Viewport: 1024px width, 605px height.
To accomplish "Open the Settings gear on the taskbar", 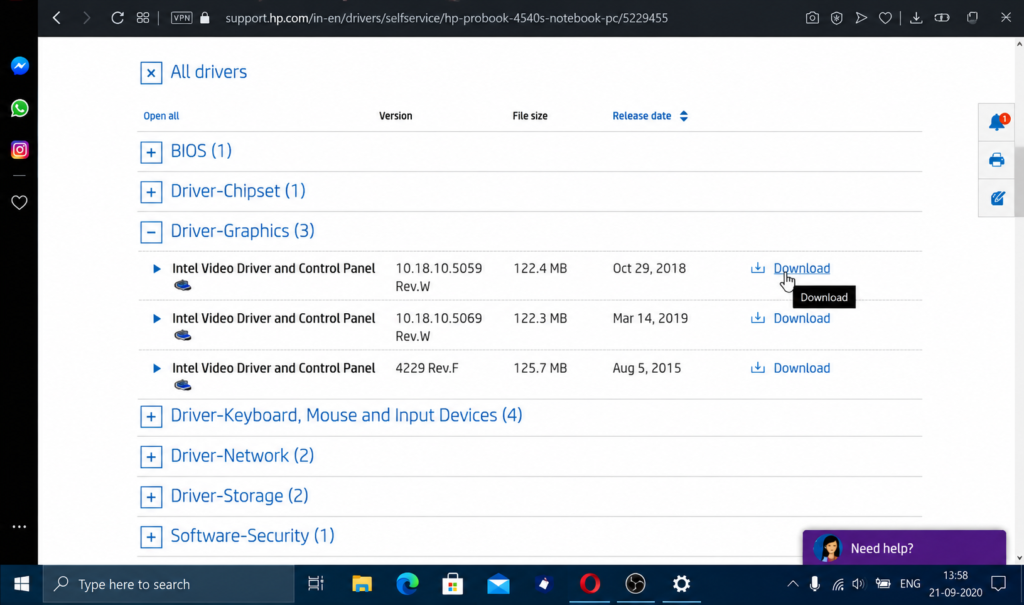I will 681,584.
